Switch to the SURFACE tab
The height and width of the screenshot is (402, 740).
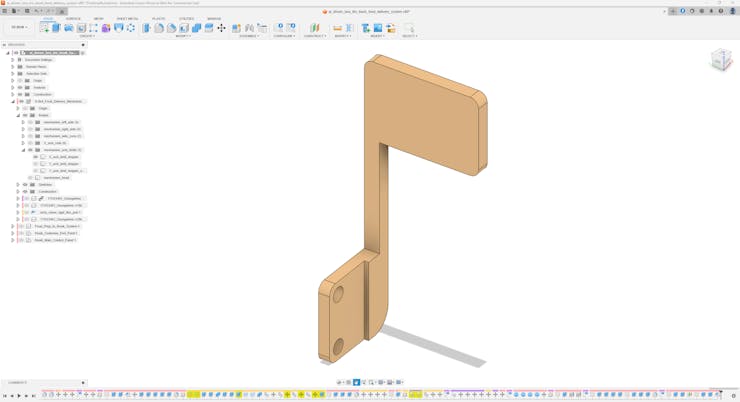click(73, 18)
